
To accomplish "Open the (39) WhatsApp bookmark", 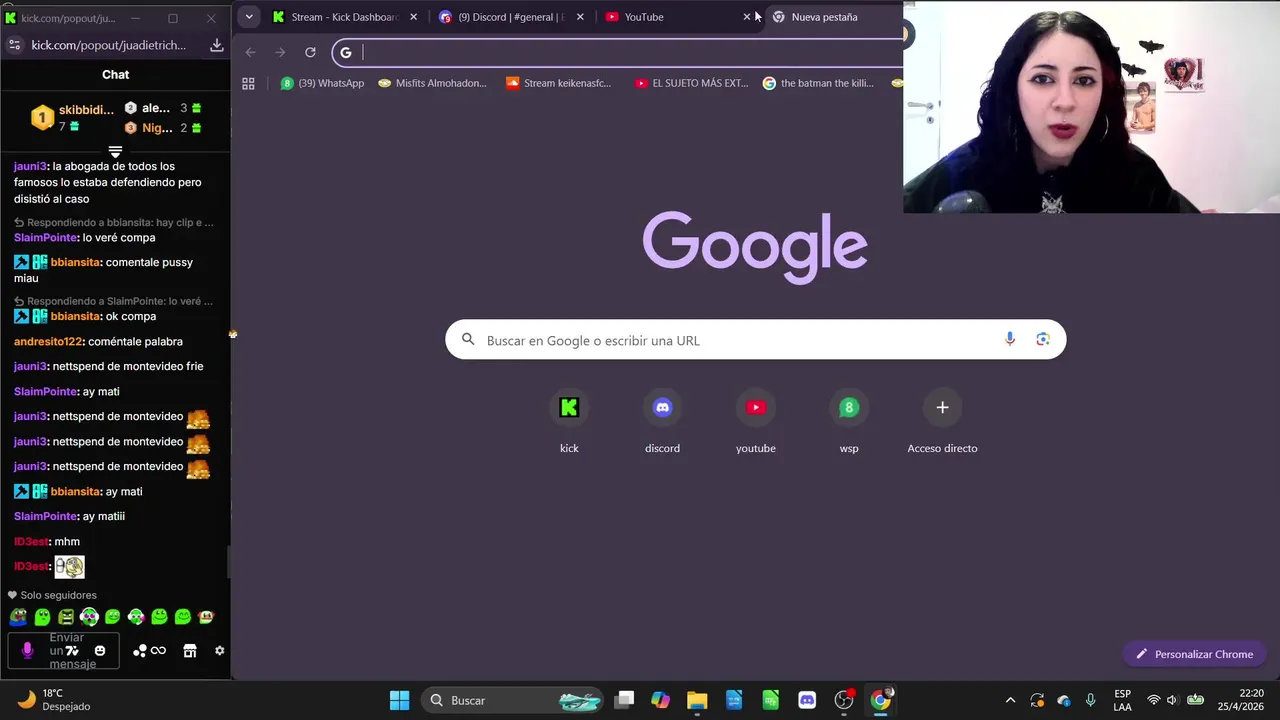I will (322, 83).
